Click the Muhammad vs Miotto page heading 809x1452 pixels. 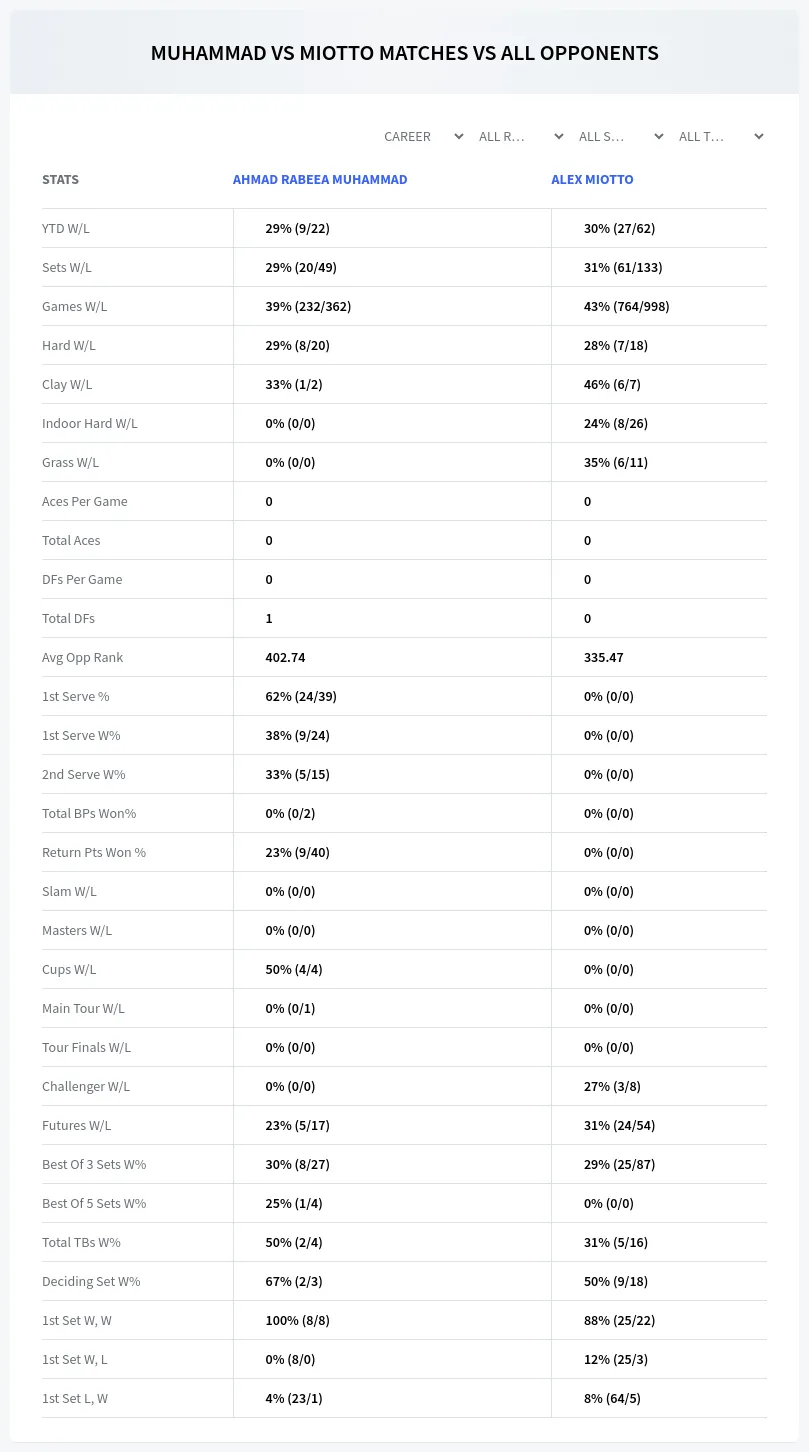tap(404, 53)
